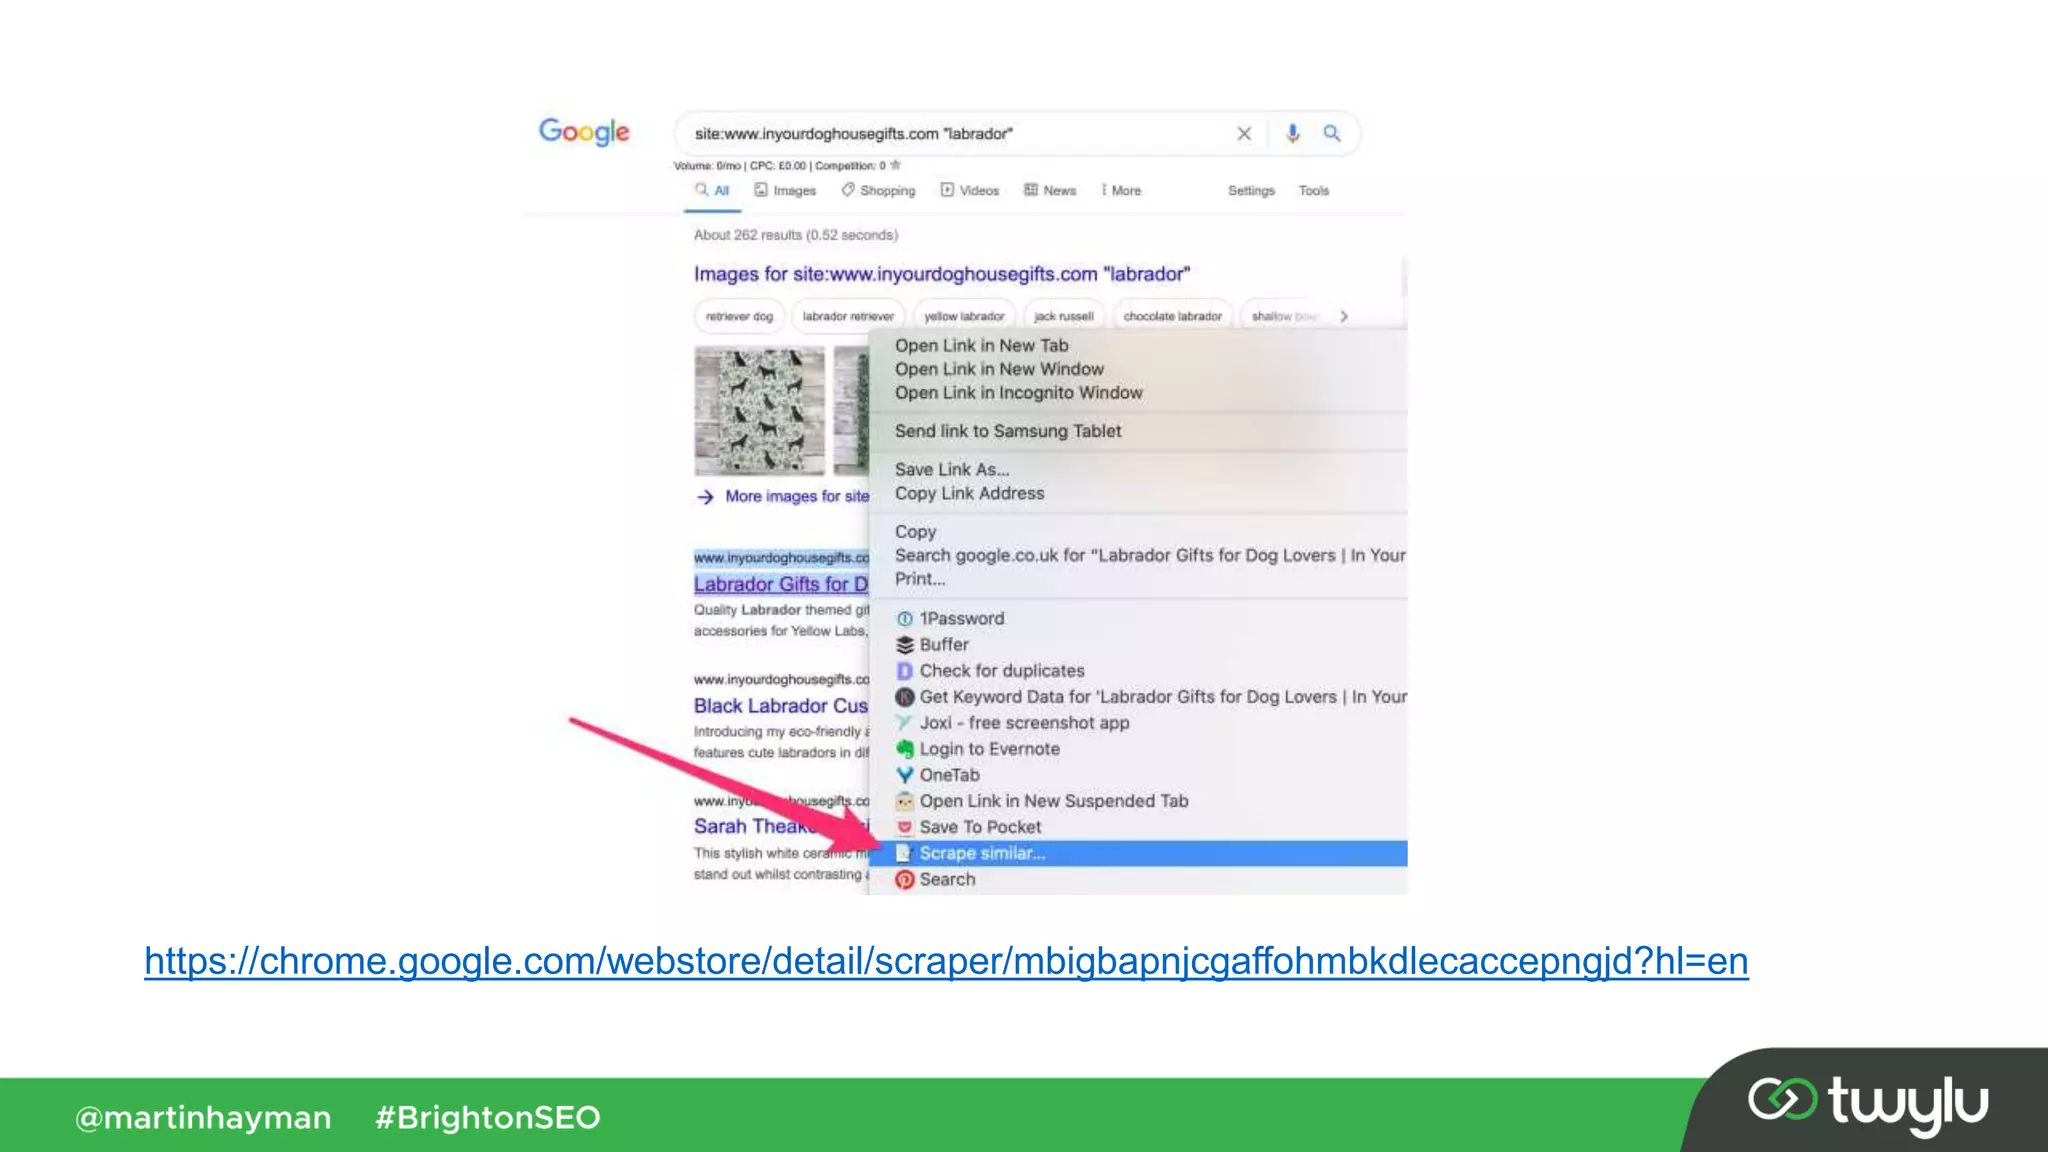Select the 'chocolate labrador' image chip

1172,316
